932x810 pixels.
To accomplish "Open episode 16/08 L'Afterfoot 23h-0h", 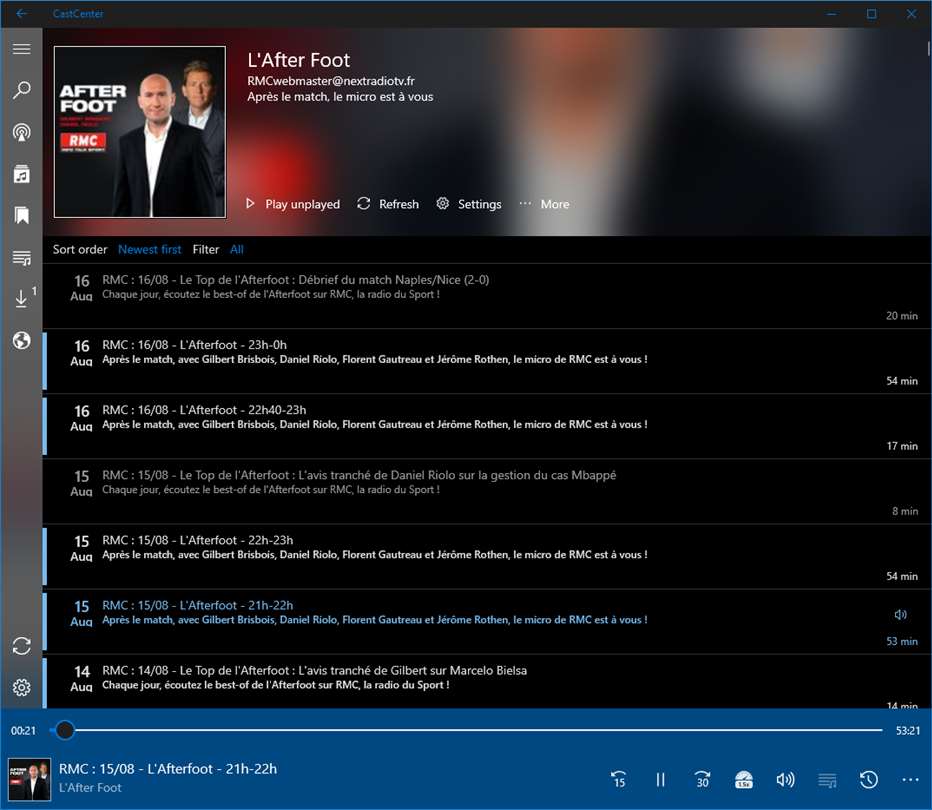I will point(486,361).
